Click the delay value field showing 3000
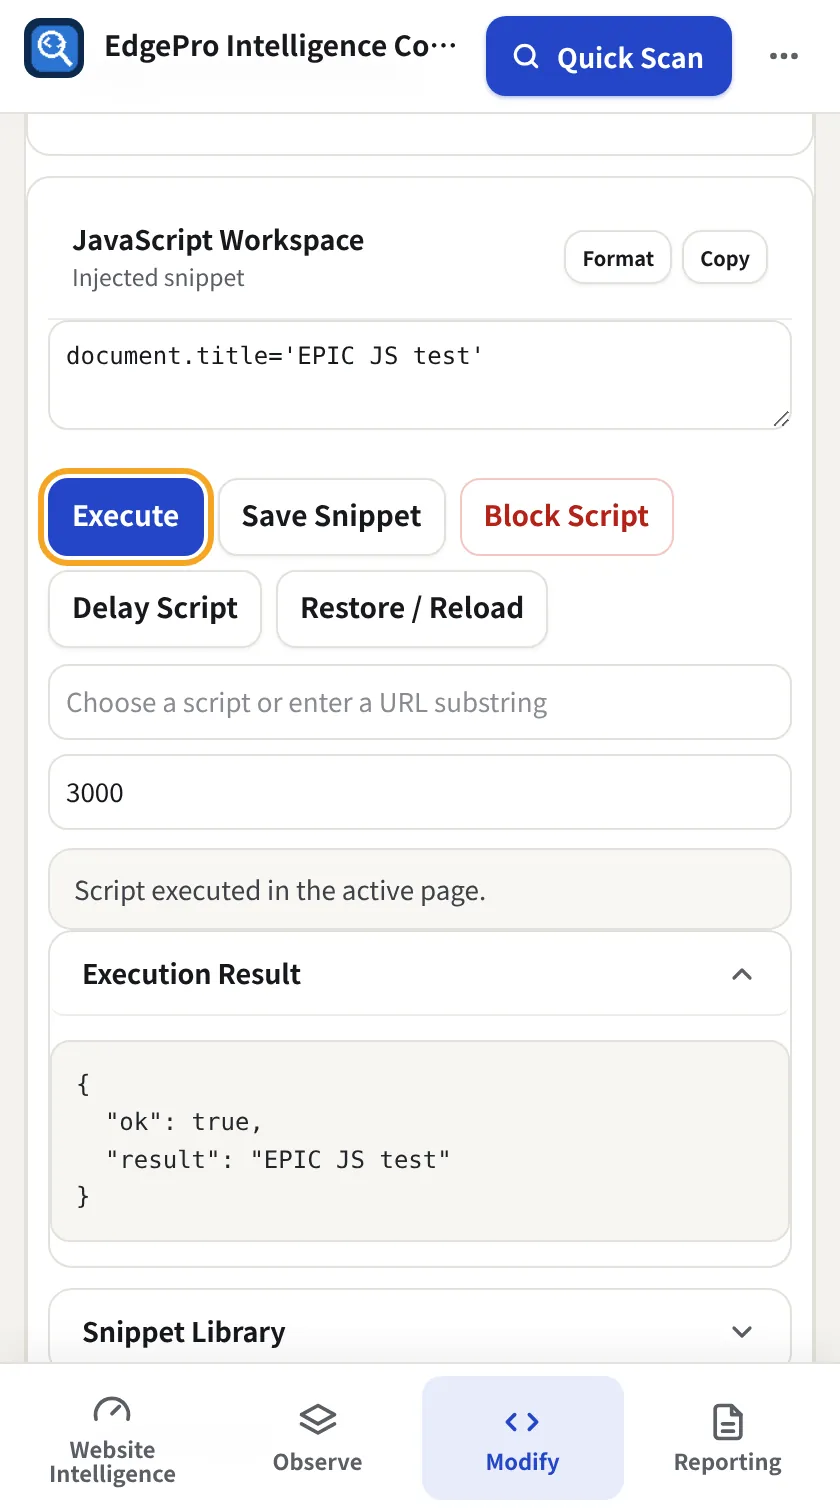 420,792
